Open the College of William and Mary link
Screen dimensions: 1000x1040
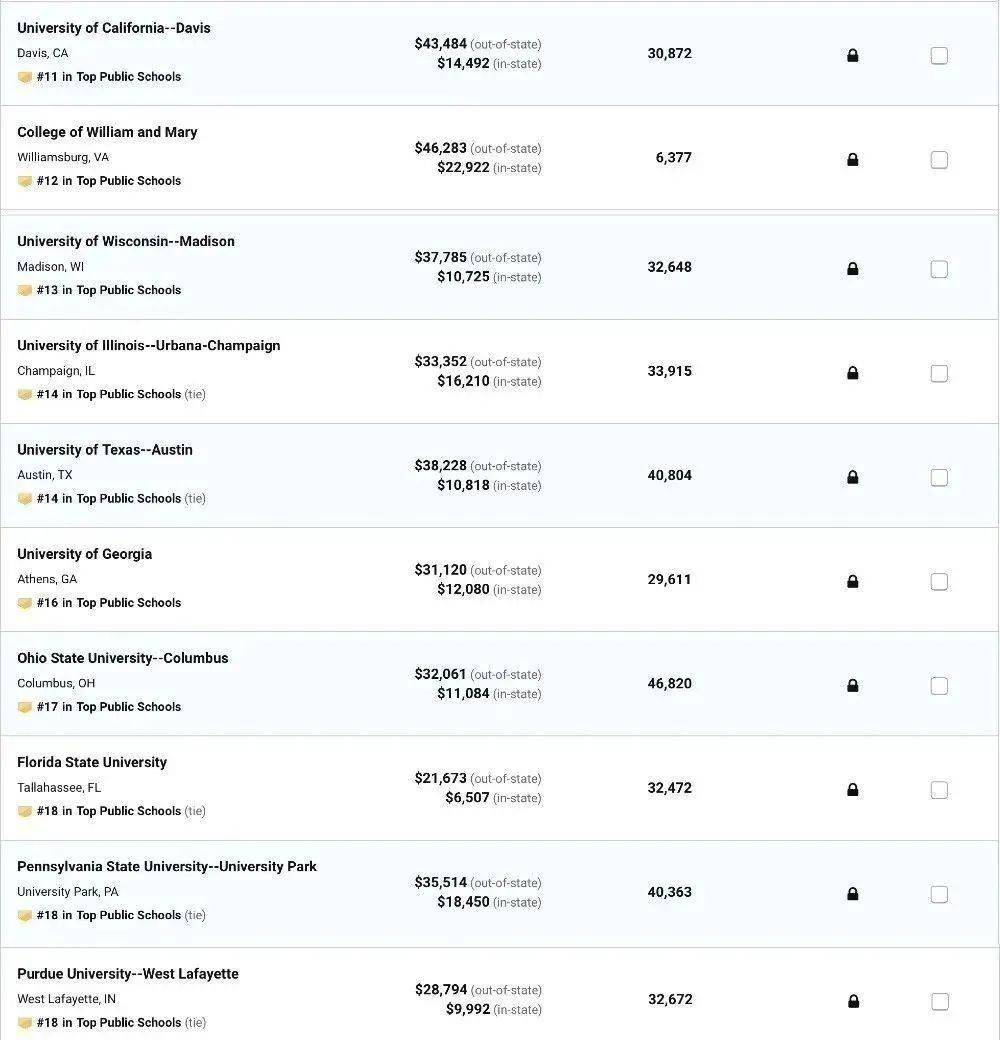(107, 132)
